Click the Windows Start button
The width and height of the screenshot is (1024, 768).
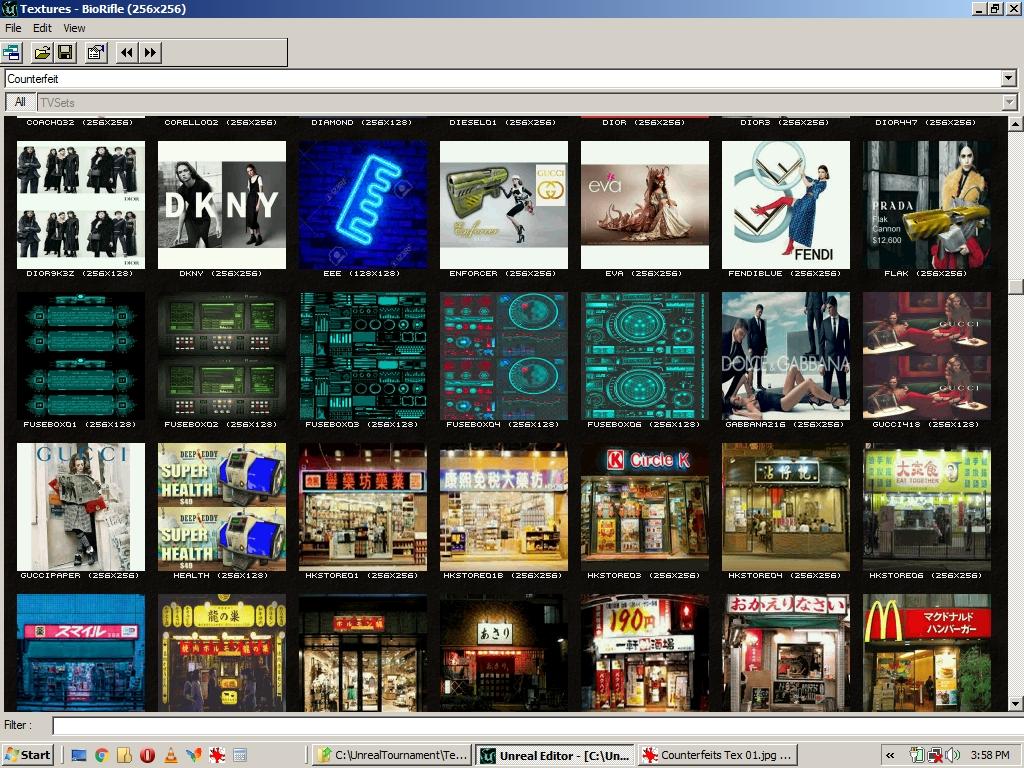tap(27, 755)
